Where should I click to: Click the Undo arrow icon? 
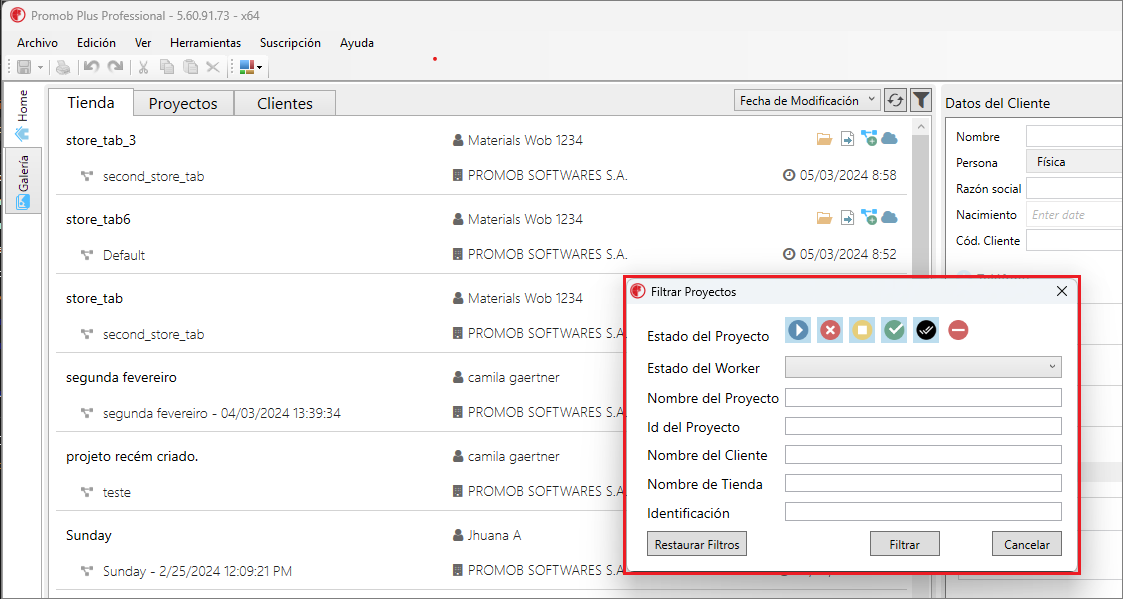point(91,67)
